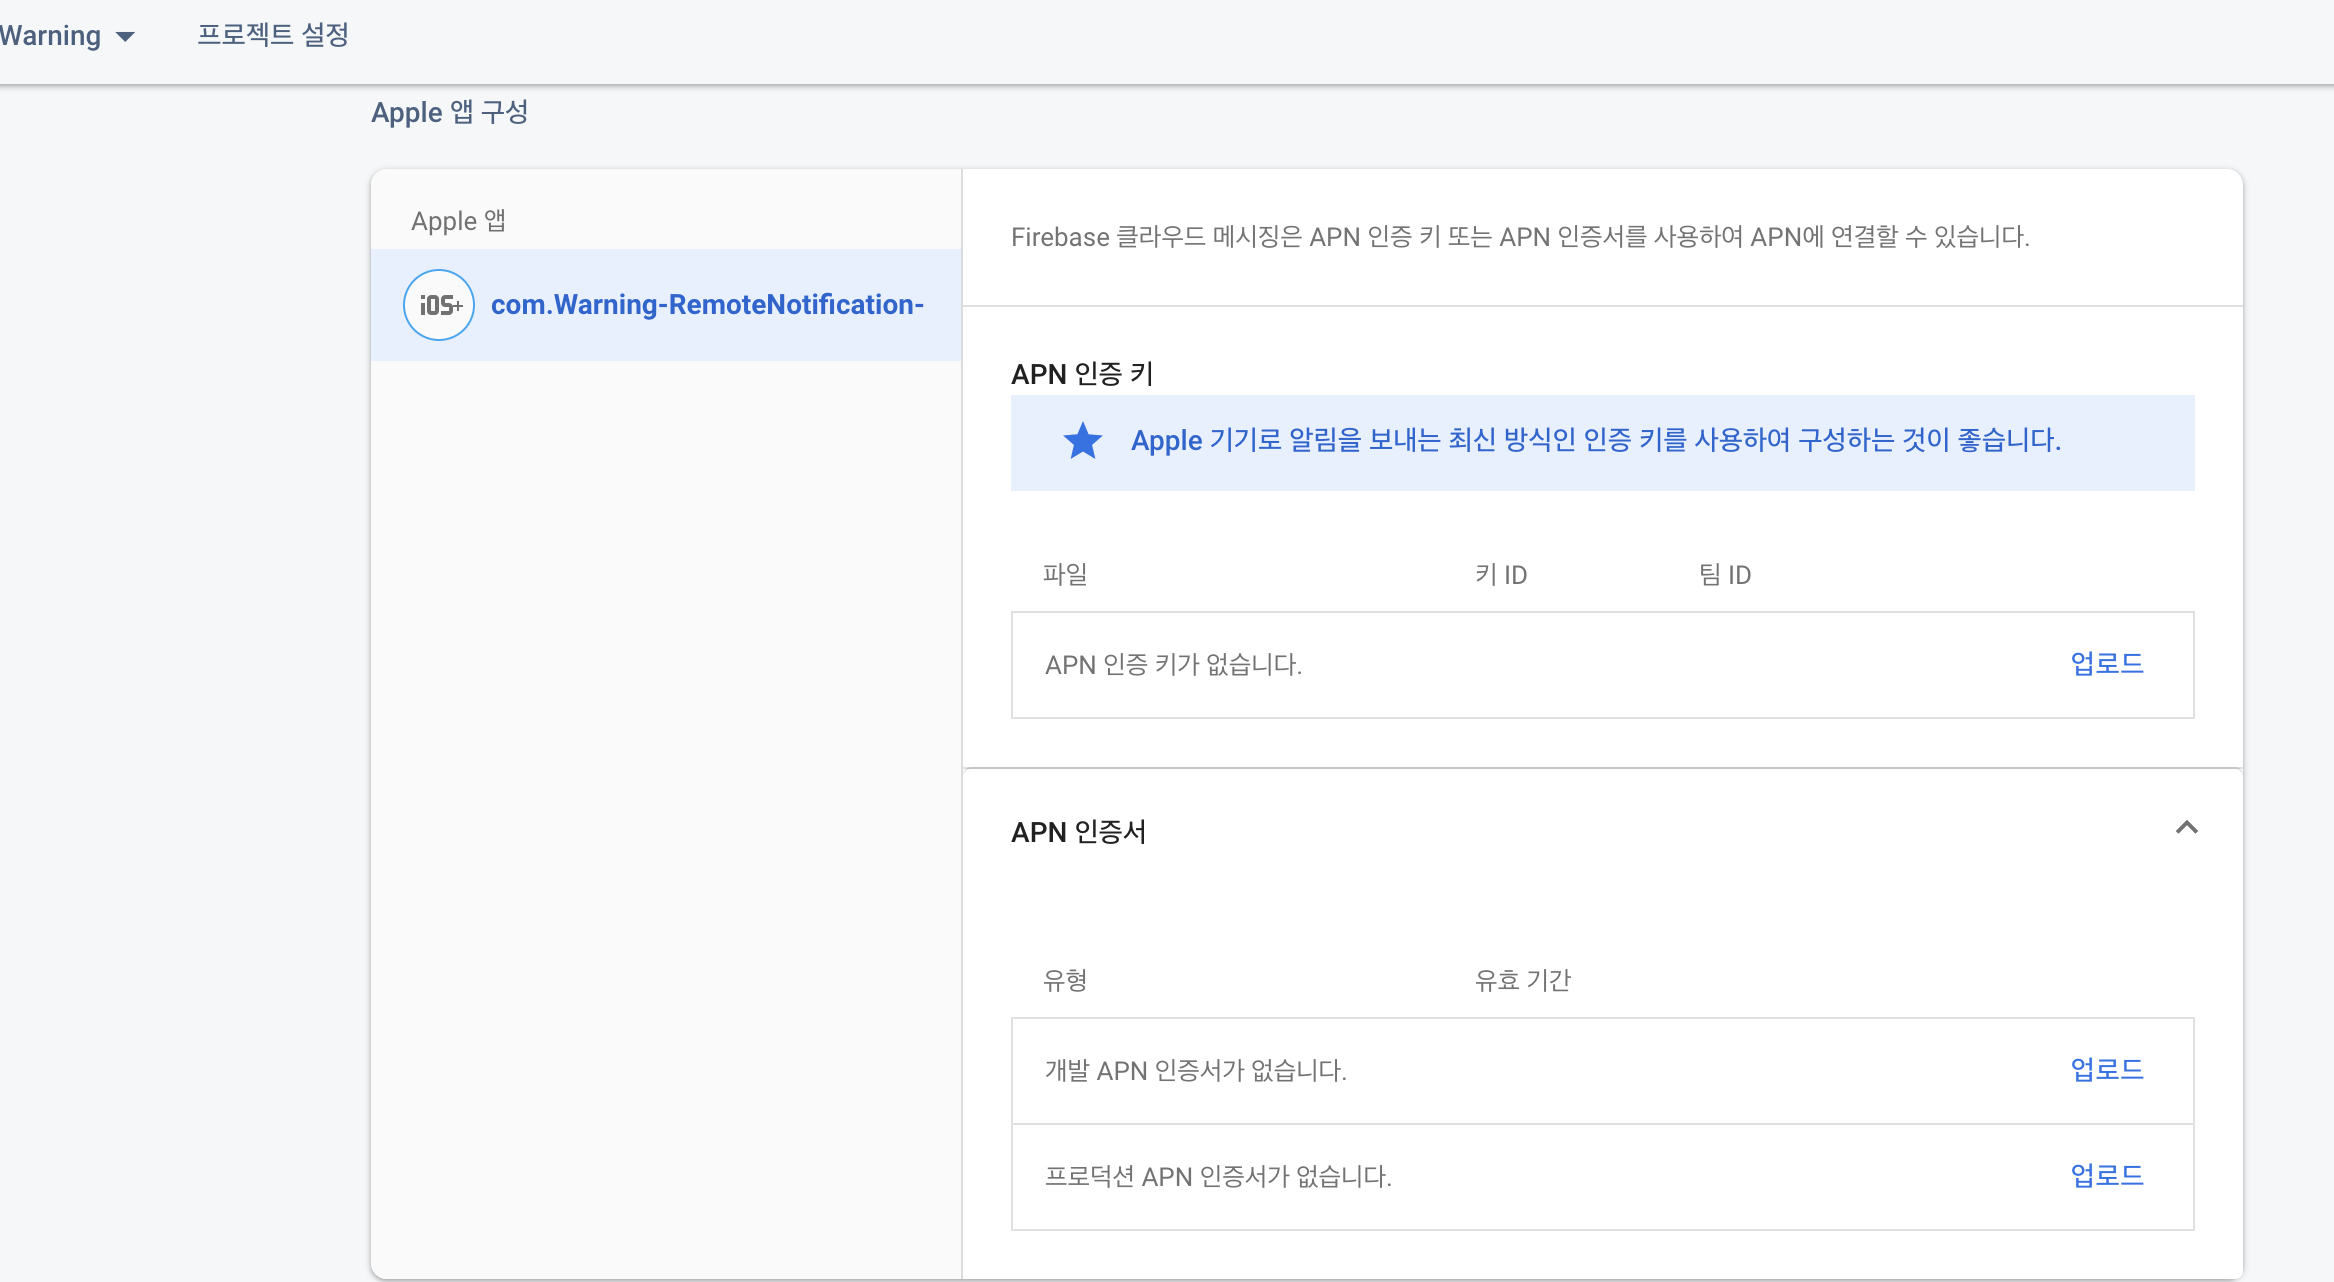Screen dimensions: 2334x1282
Task: Click the iOS+ app icon
Action: click(438, 305)
